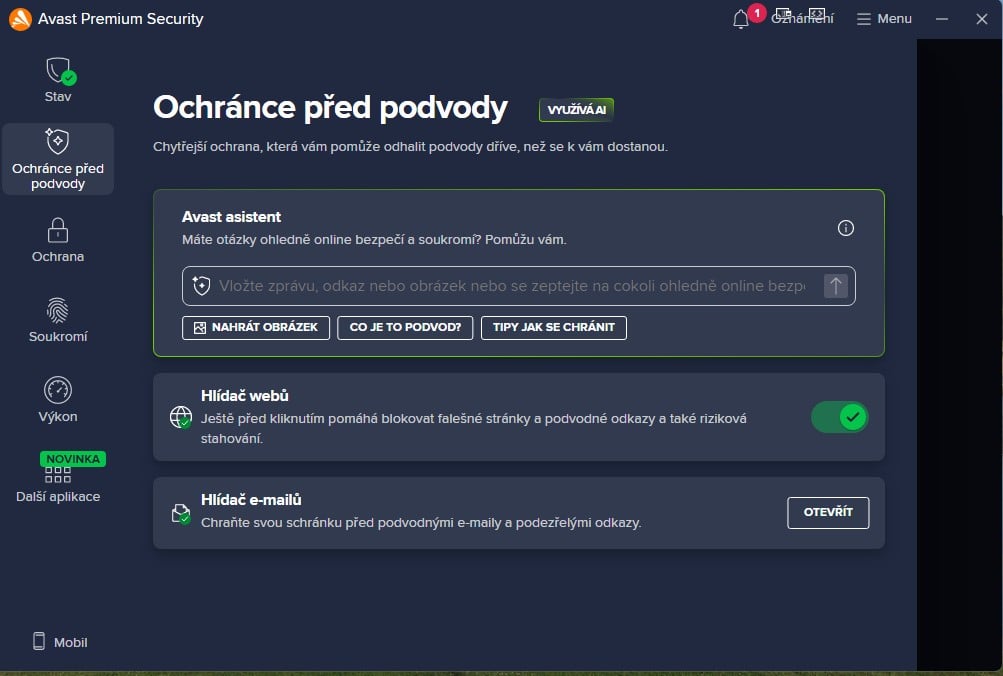Open Hlídač e-mailů via OTEVŘÍT button
Screen dimensions: 1003x676
827,512
